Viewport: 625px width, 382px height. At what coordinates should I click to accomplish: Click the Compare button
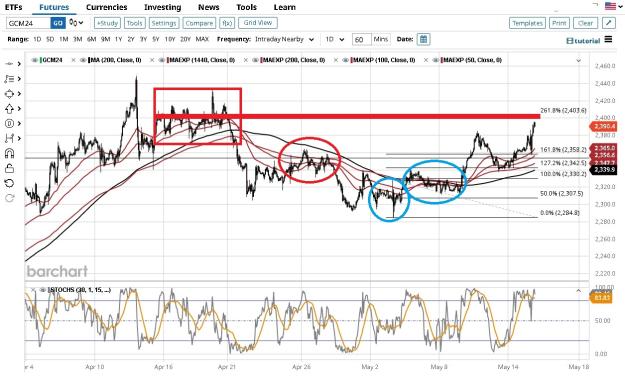(199, 23)
